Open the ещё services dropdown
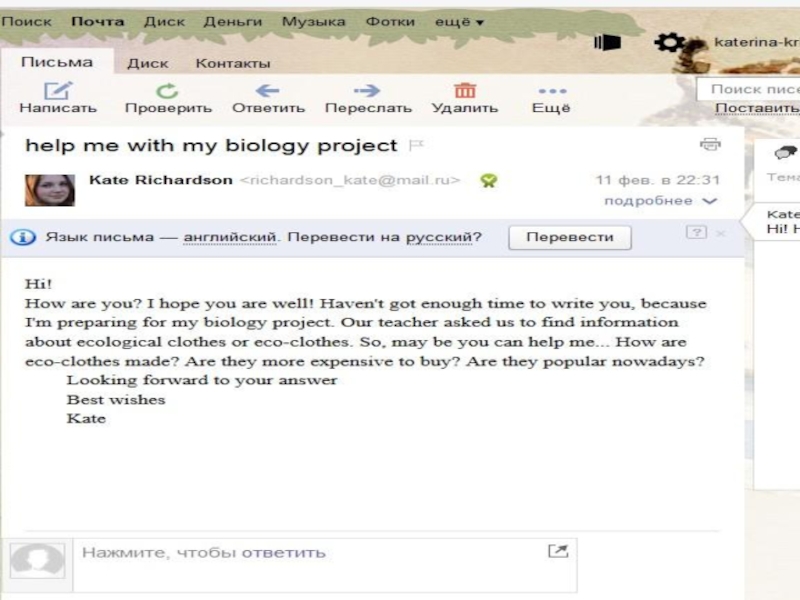This screenshot has height=600, width=800. pos(459,21)
